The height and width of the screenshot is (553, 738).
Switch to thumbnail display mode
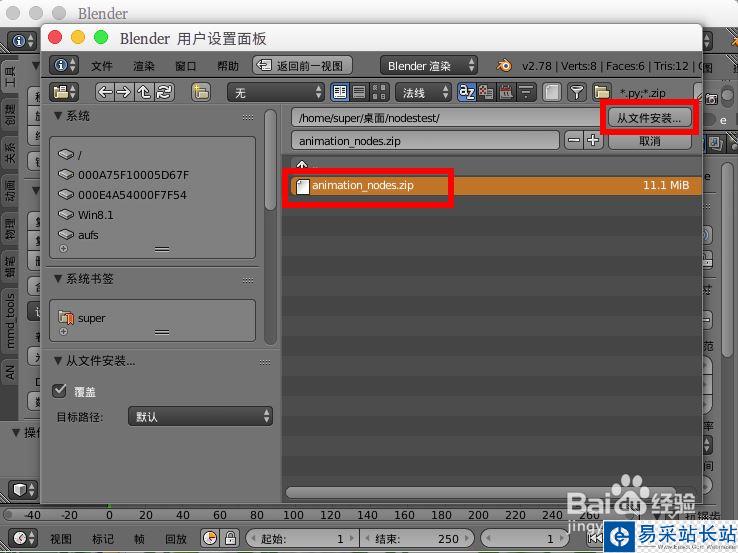pos(379,92)
